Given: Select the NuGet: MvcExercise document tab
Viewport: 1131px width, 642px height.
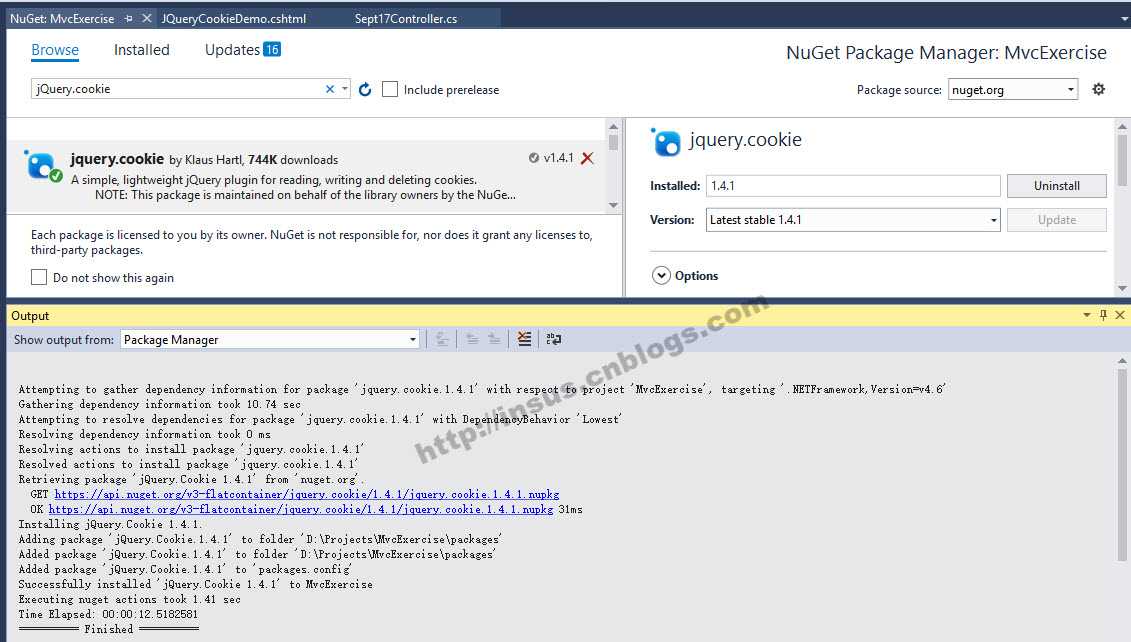Looking at the screenshot, I should coord(62,19).
